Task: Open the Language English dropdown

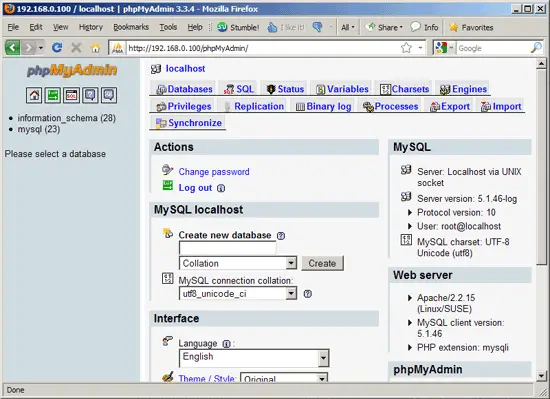Action: tap(254, 358)
